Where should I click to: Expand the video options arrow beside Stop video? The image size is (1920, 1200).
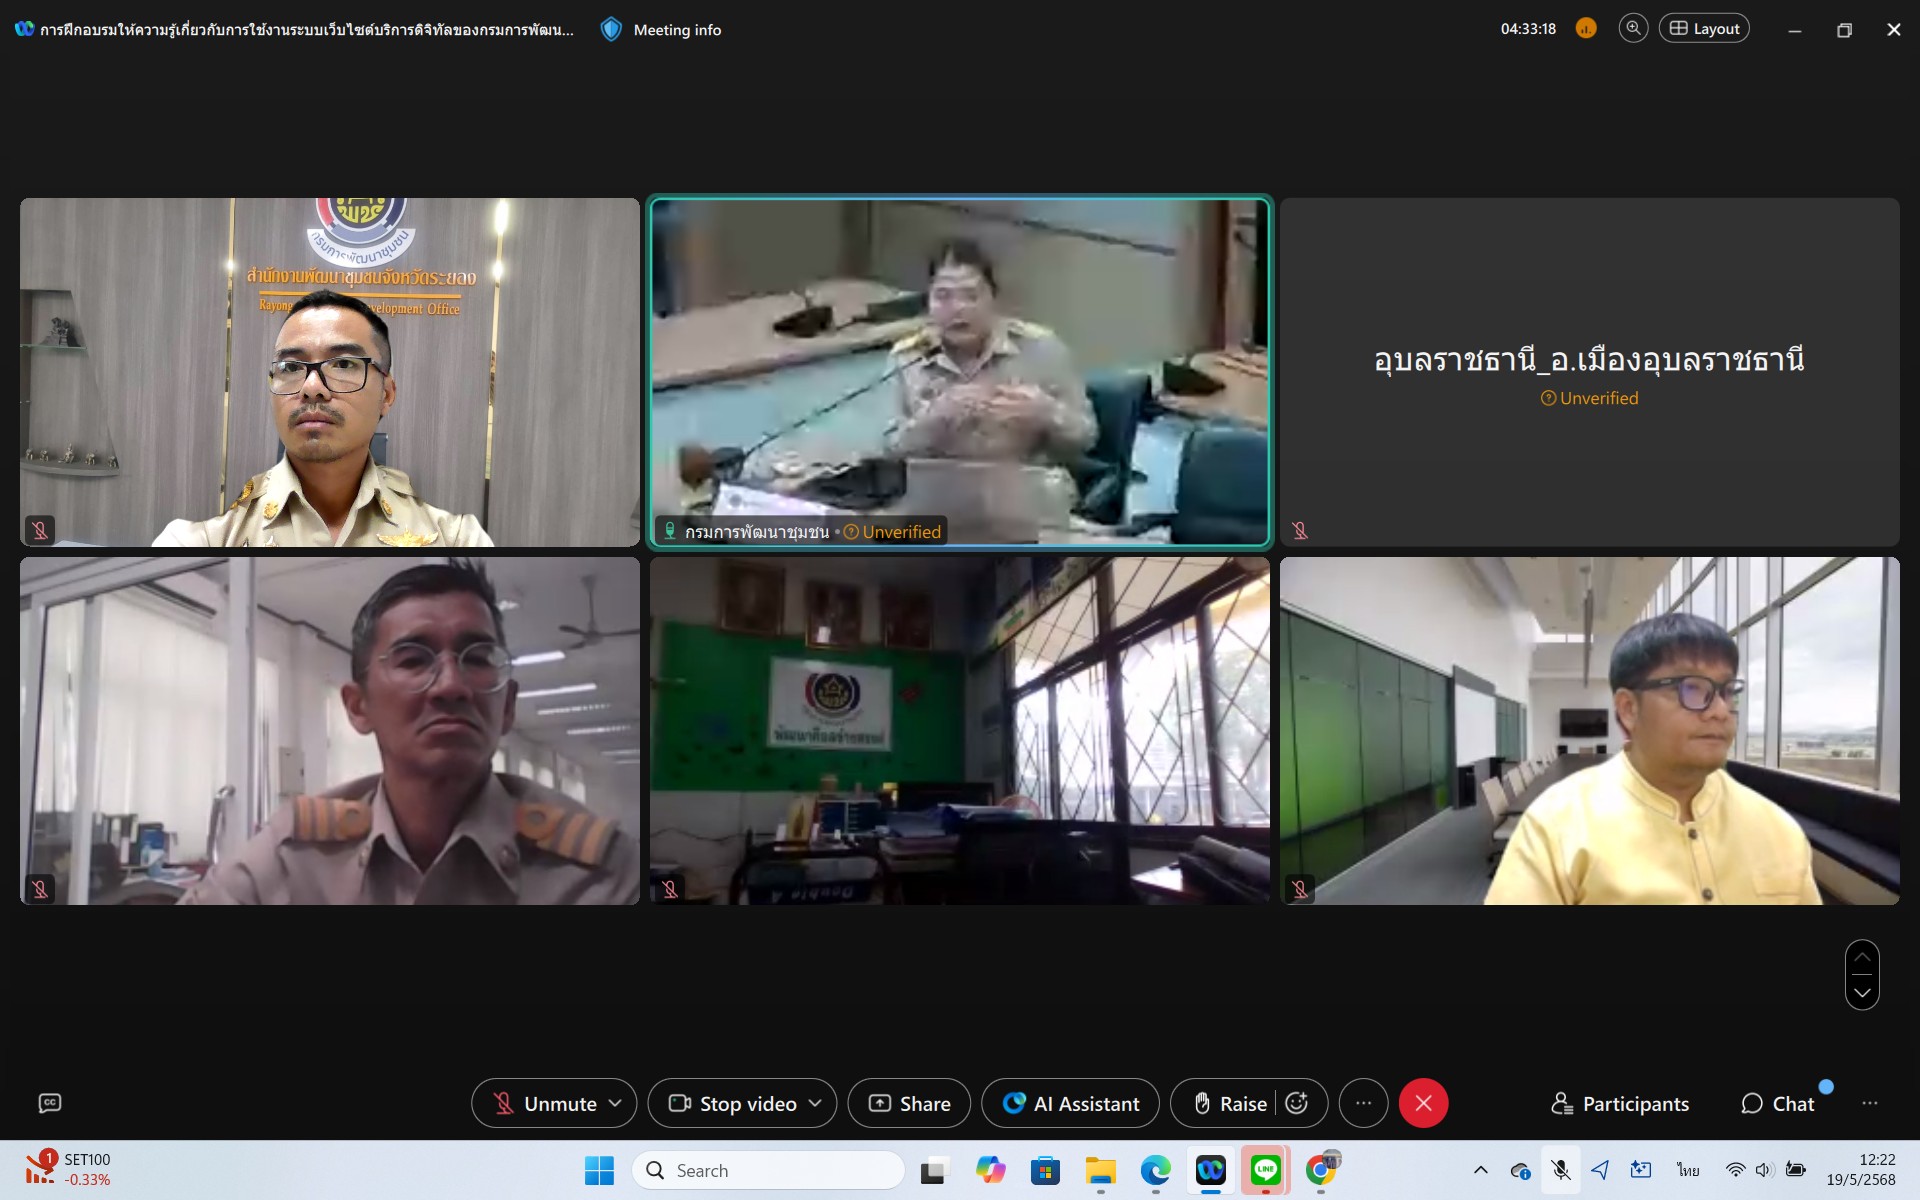815,1103
